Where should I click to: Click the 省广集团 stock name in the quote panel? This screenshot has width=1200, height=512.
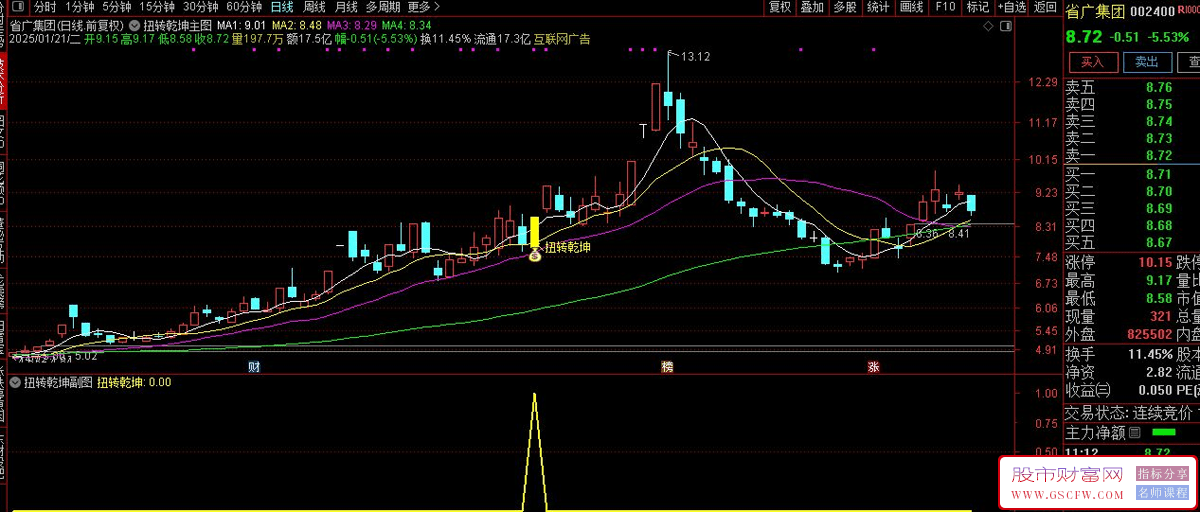(x=1095, y=10)
